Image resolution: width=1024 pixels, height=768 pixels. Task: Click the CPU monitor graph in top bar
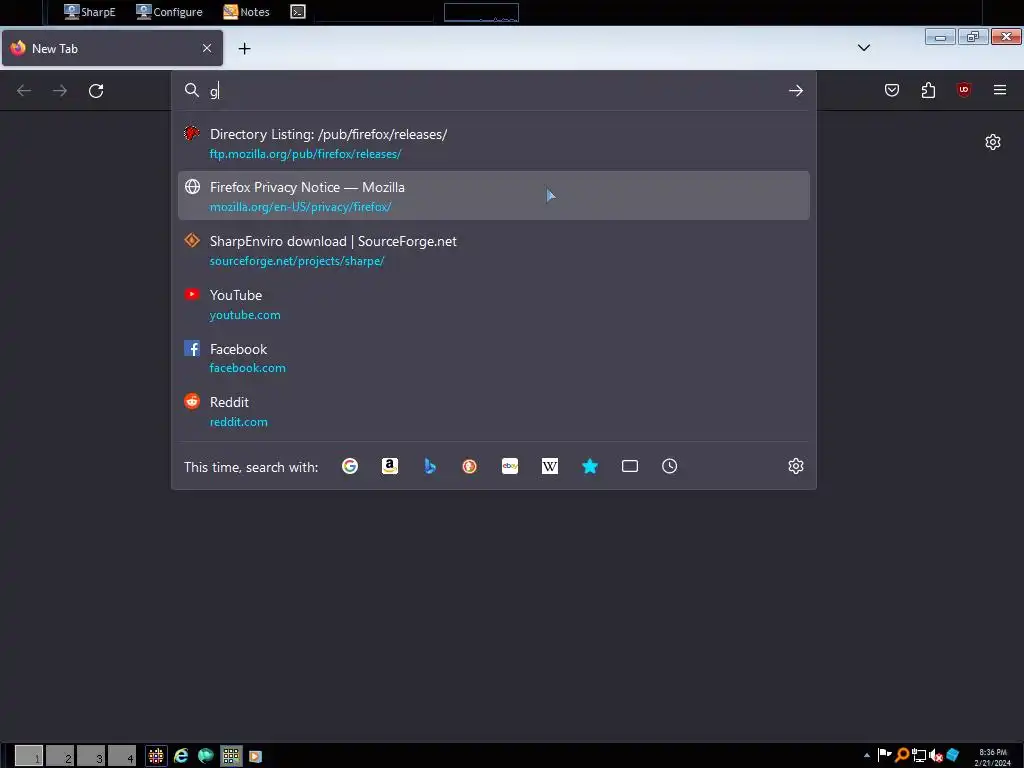(x=481, y=12)
